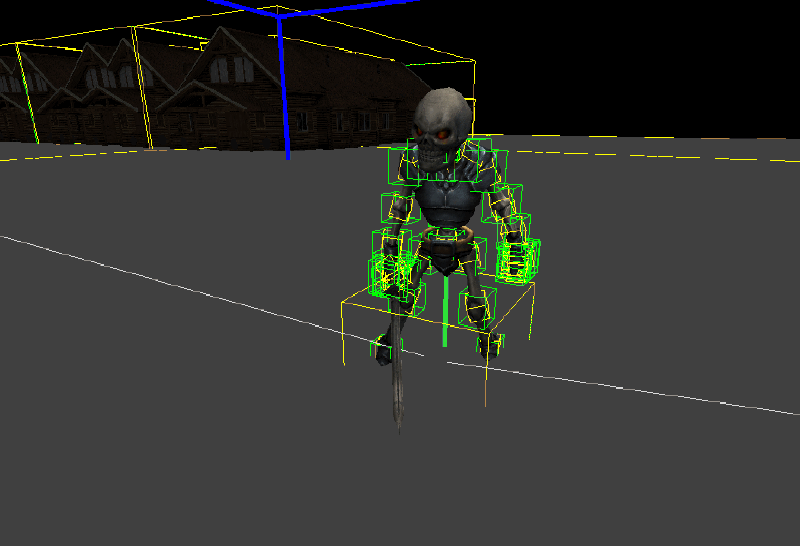
Task: Select the green vertical marker under the skeleton
Action: coord(445,312)
